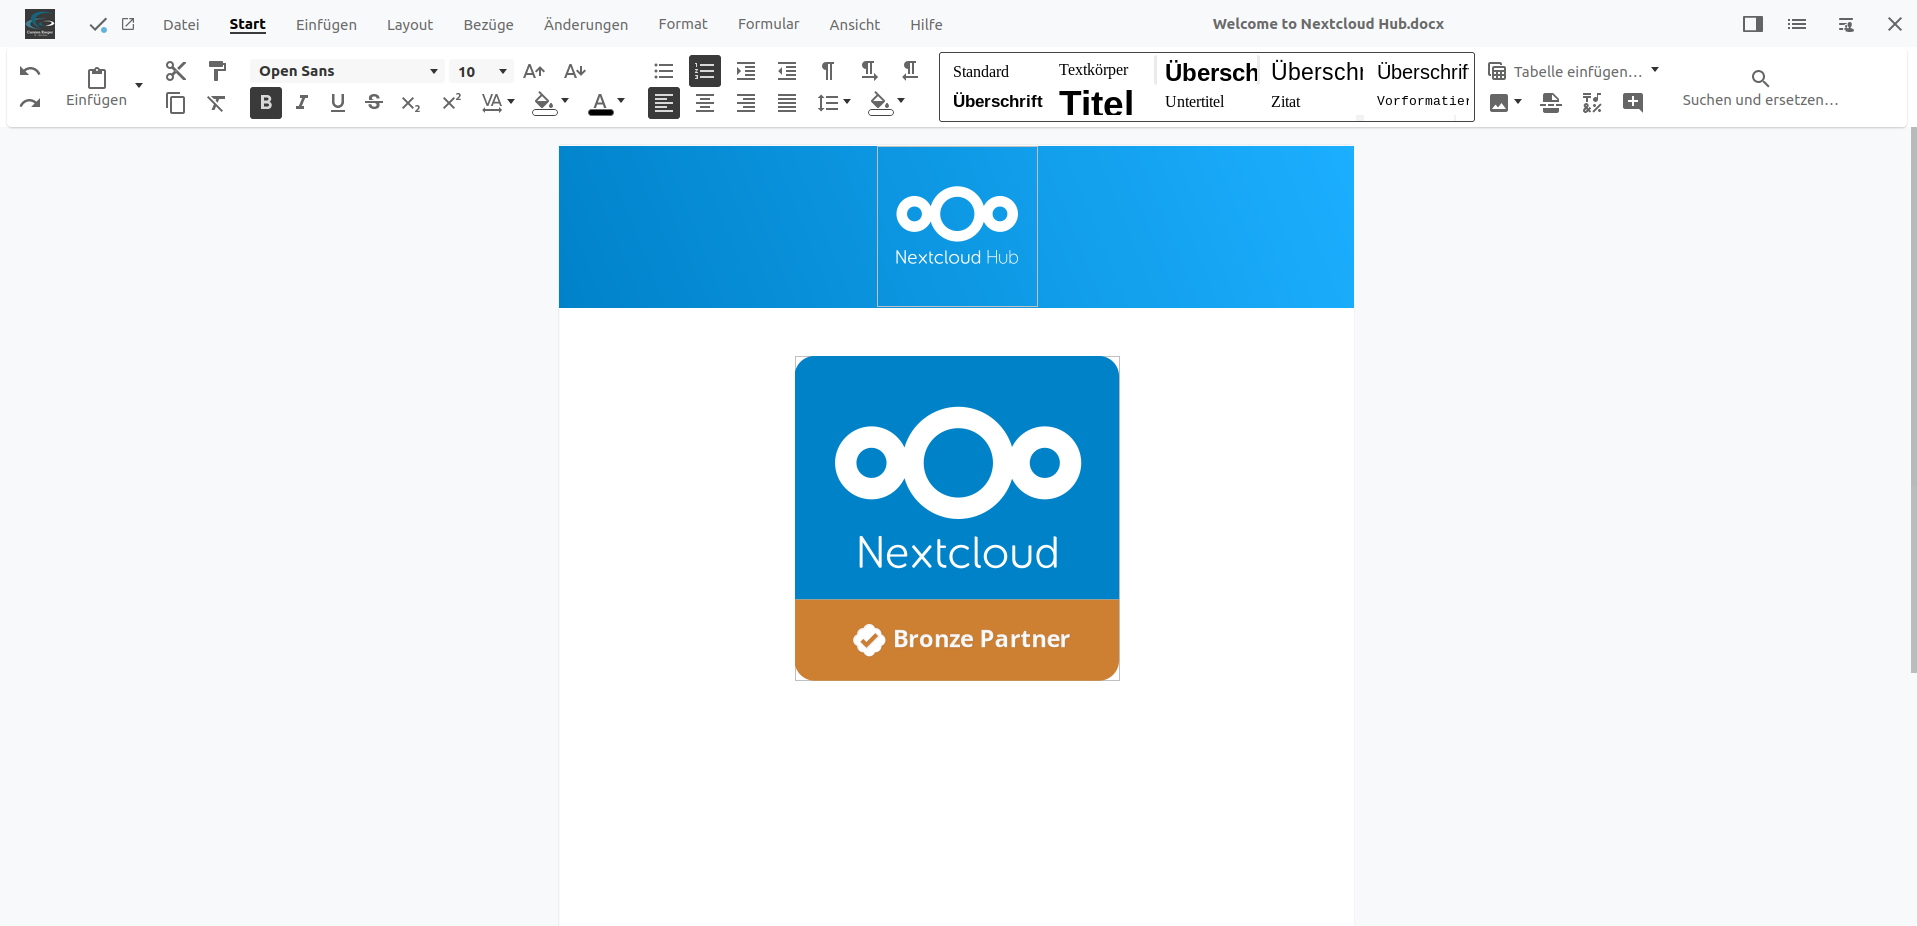Image resolution: width=1917 pixels, height=926 pixels.
Task: Click Tabelle einfügen button
Action: (1566, 71)
